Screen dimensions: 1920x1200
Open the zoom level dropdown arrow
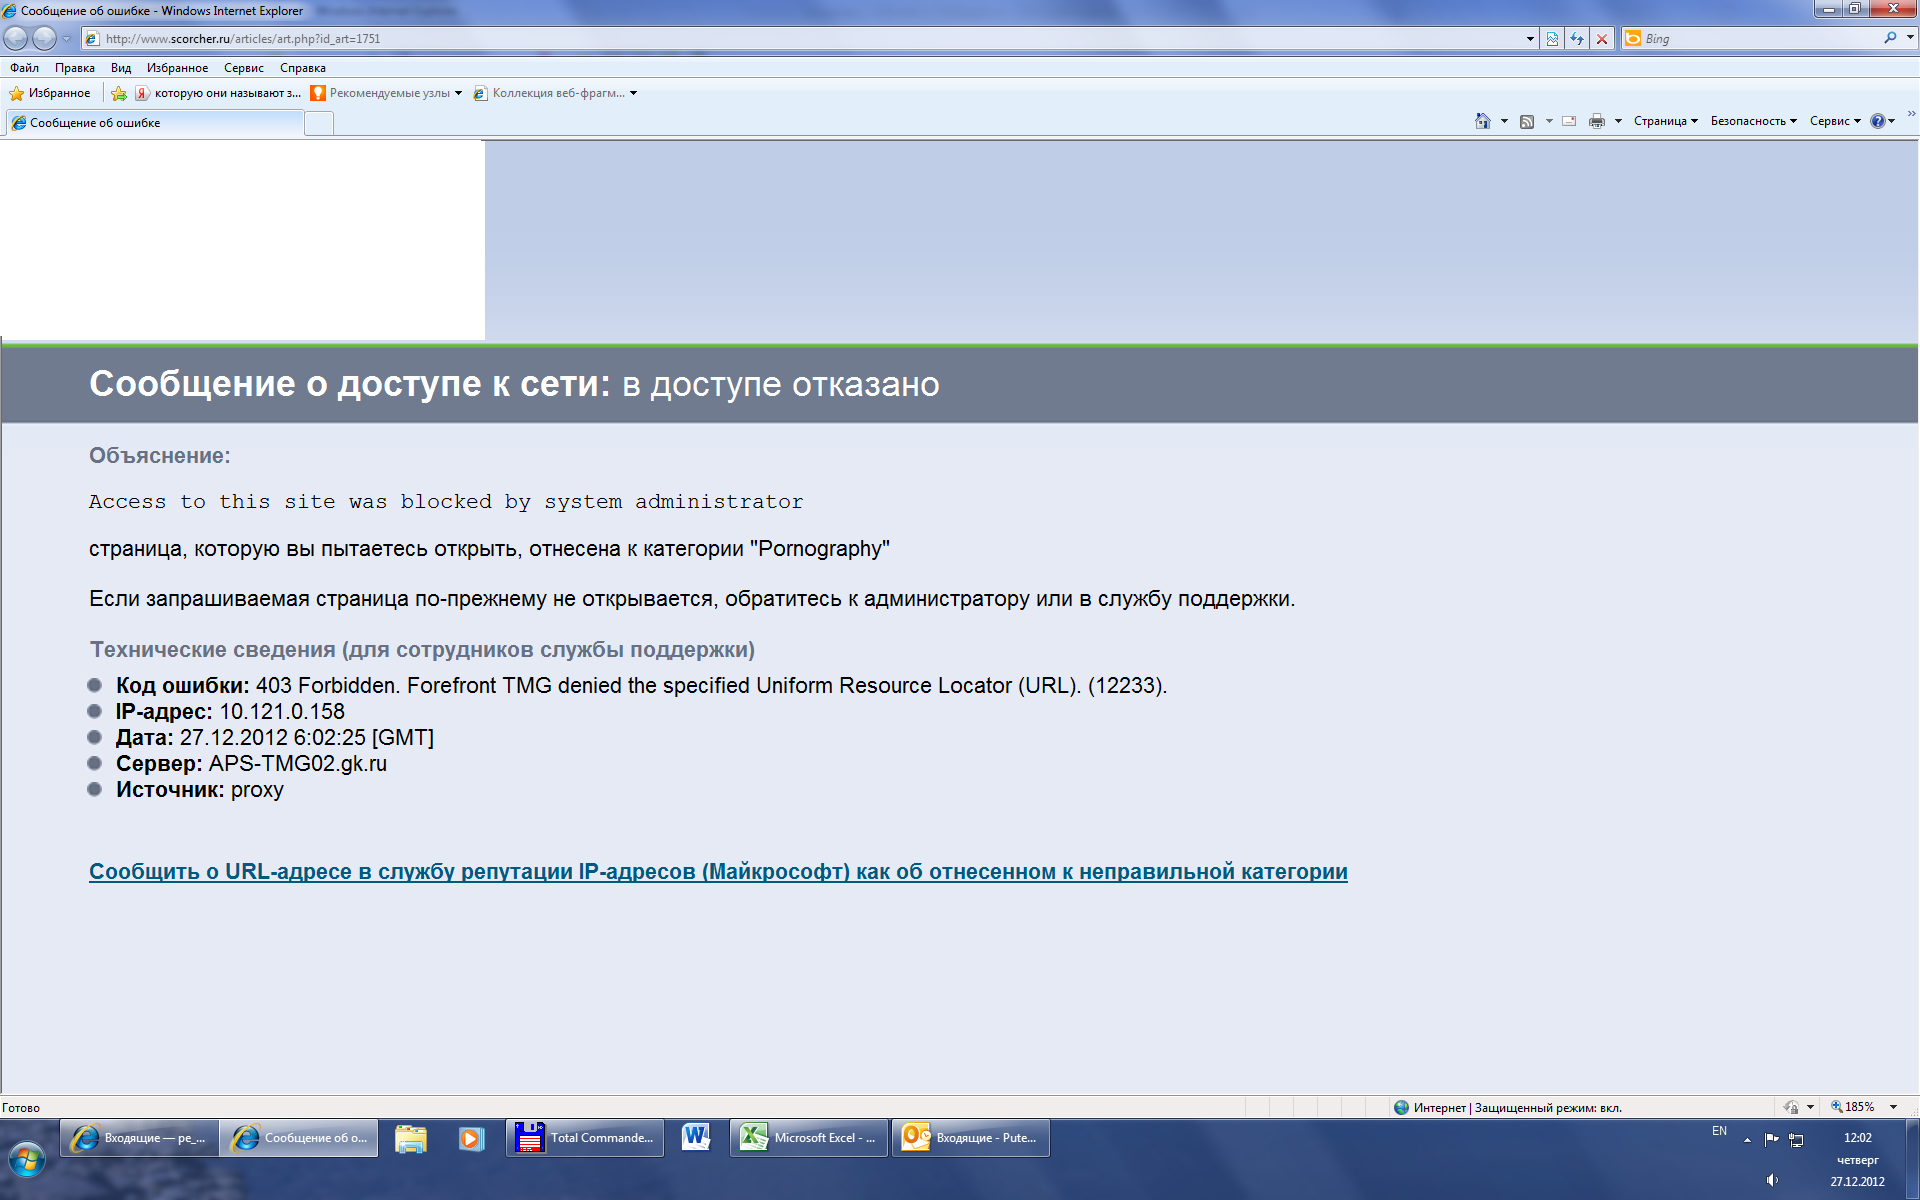pyautogui.click(x=1893, y=1107)
